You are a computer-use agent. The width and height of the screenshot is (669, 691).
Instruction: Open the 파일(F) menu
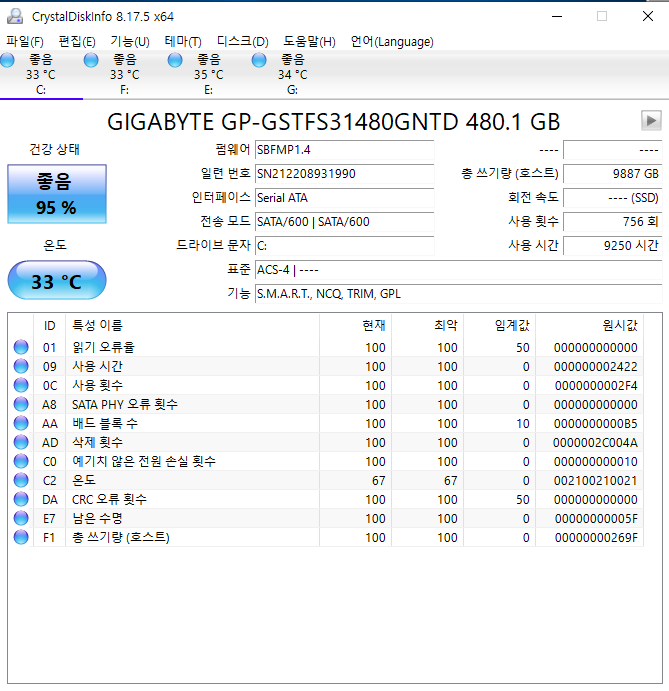point(25,42)
